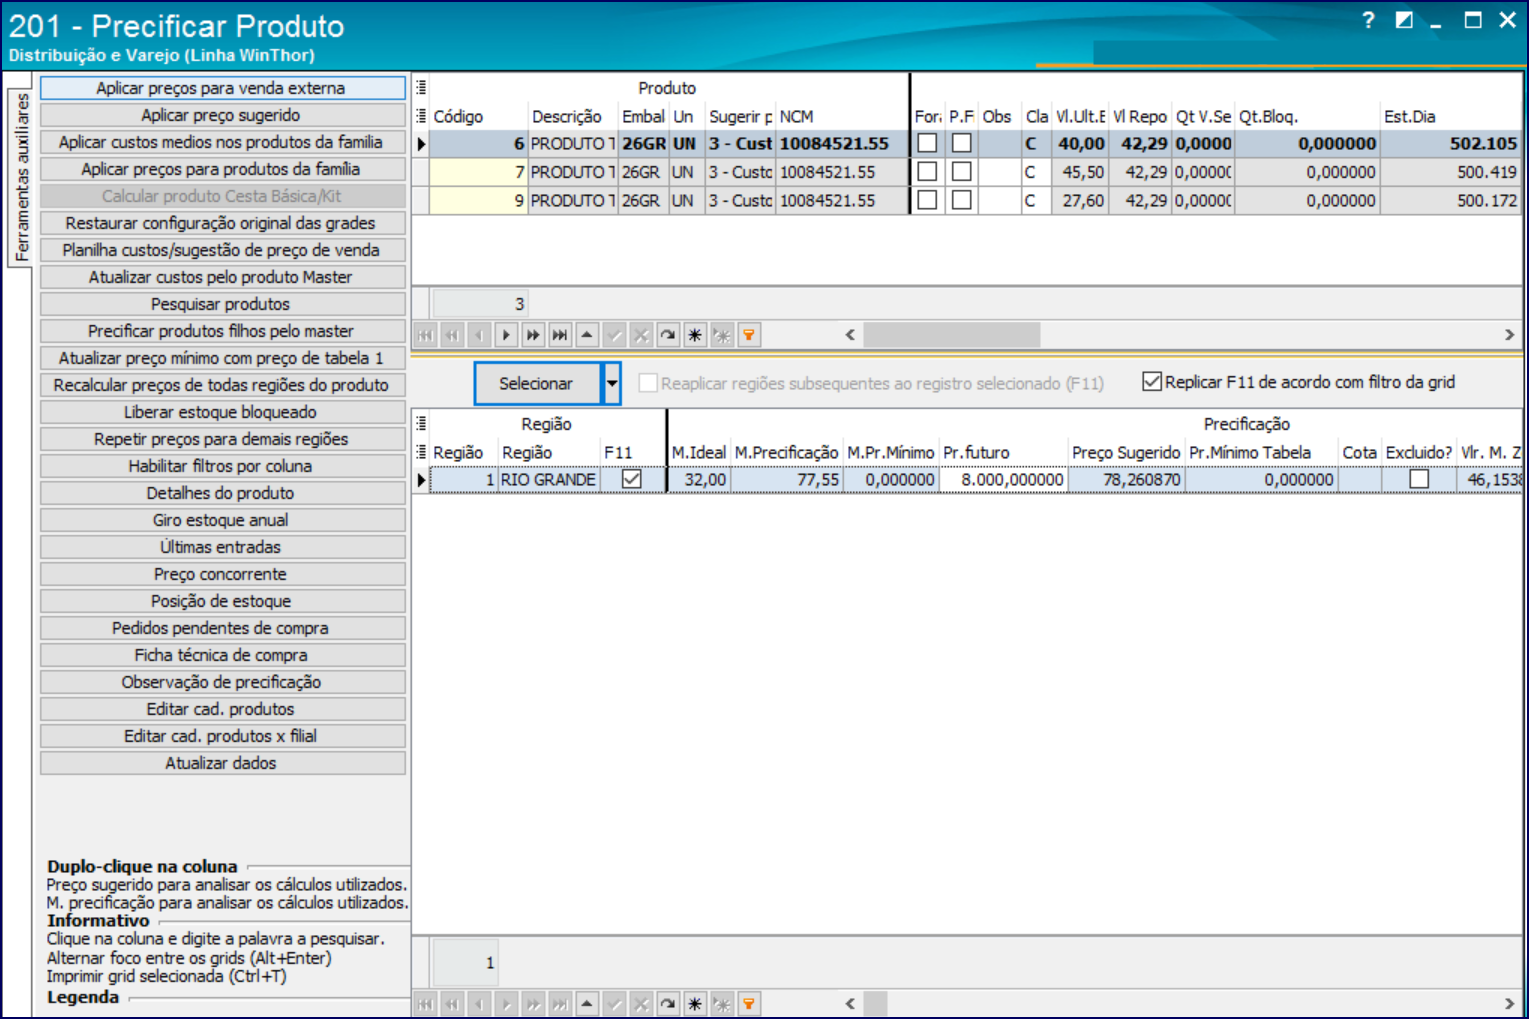Viewport: 1529px width, 1019px height.
Task: Toggle P.F checkbox for product code 7
Action: tap(962, 172)
